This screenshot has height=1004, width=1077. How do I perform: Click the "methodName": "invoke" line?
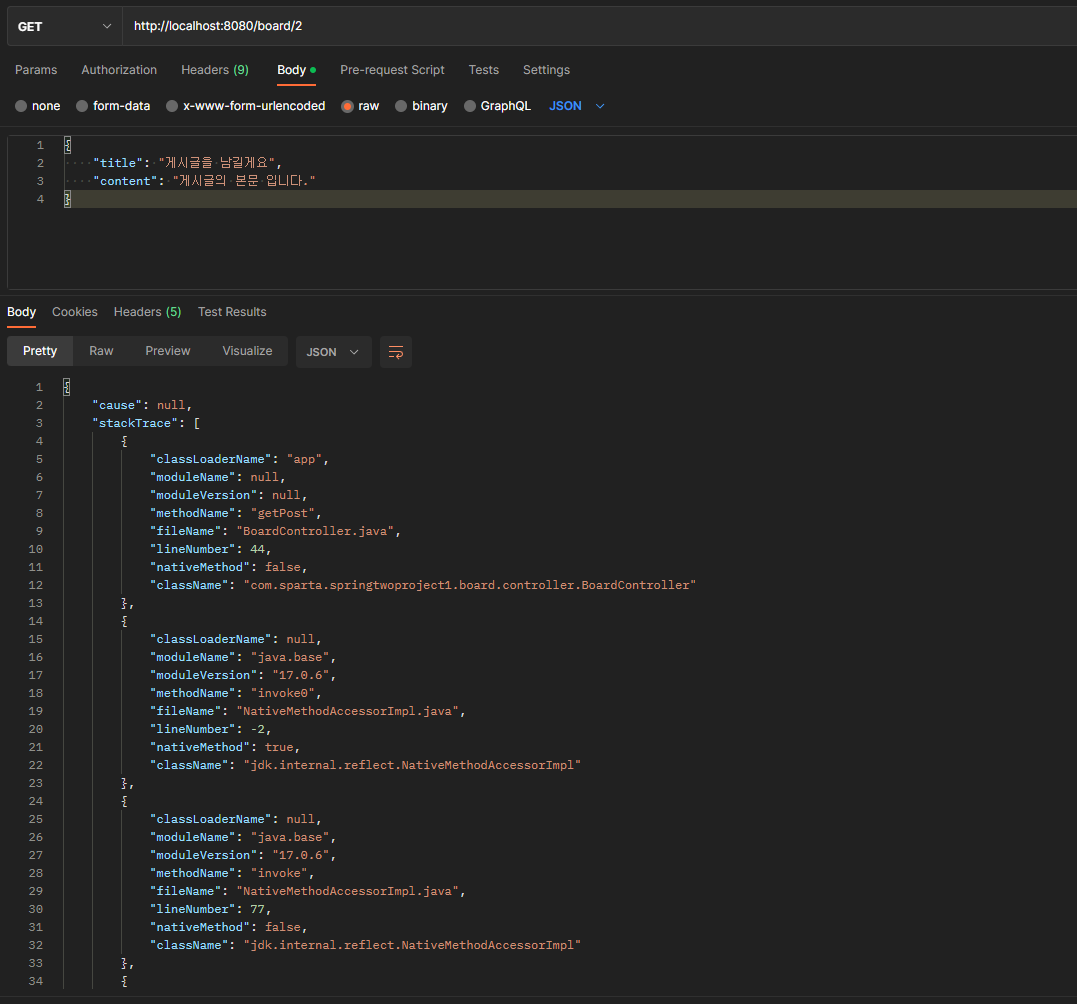pos(232,873)
